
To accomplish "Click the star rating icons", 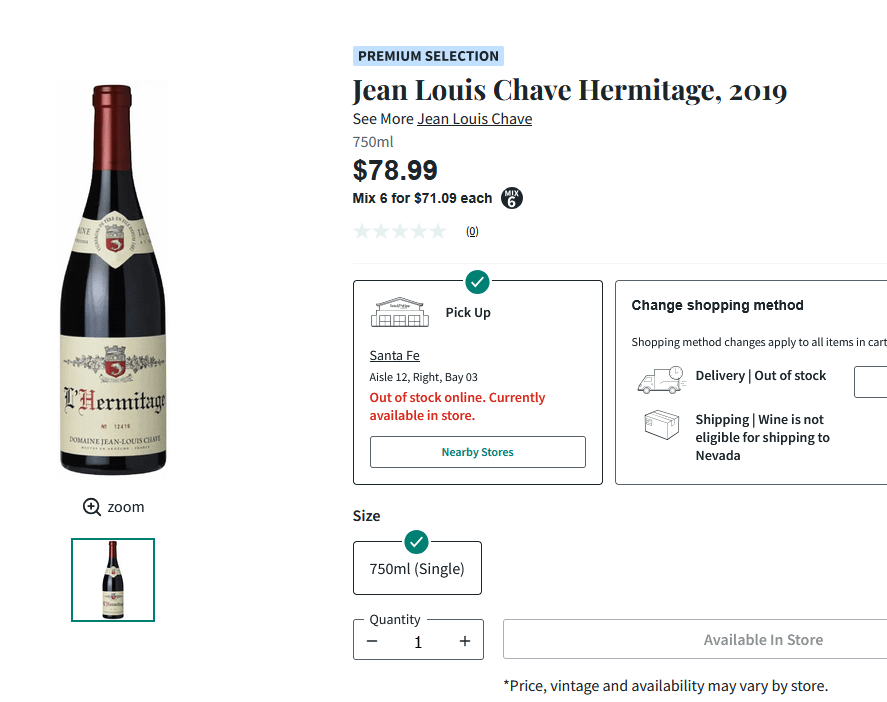I will point(400,231).
